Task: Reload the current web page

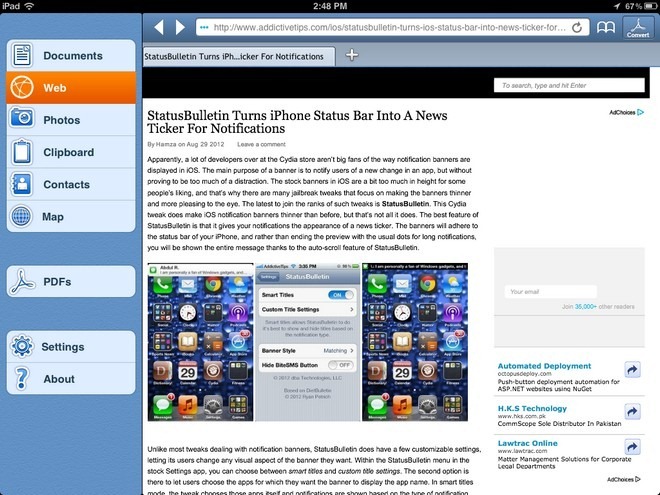Action: pos(577,28)
